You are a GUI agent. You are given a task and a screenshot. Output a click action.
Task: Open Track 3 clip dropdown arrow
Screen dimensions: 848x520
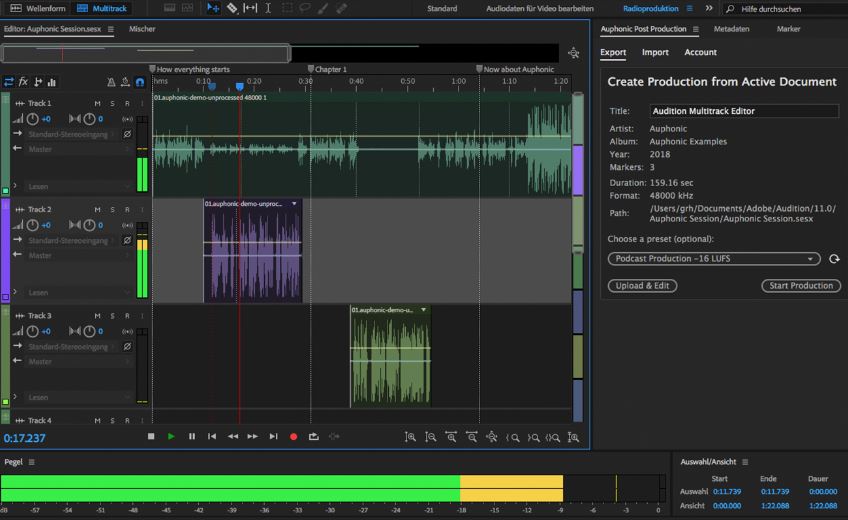[x=423, y=310]
